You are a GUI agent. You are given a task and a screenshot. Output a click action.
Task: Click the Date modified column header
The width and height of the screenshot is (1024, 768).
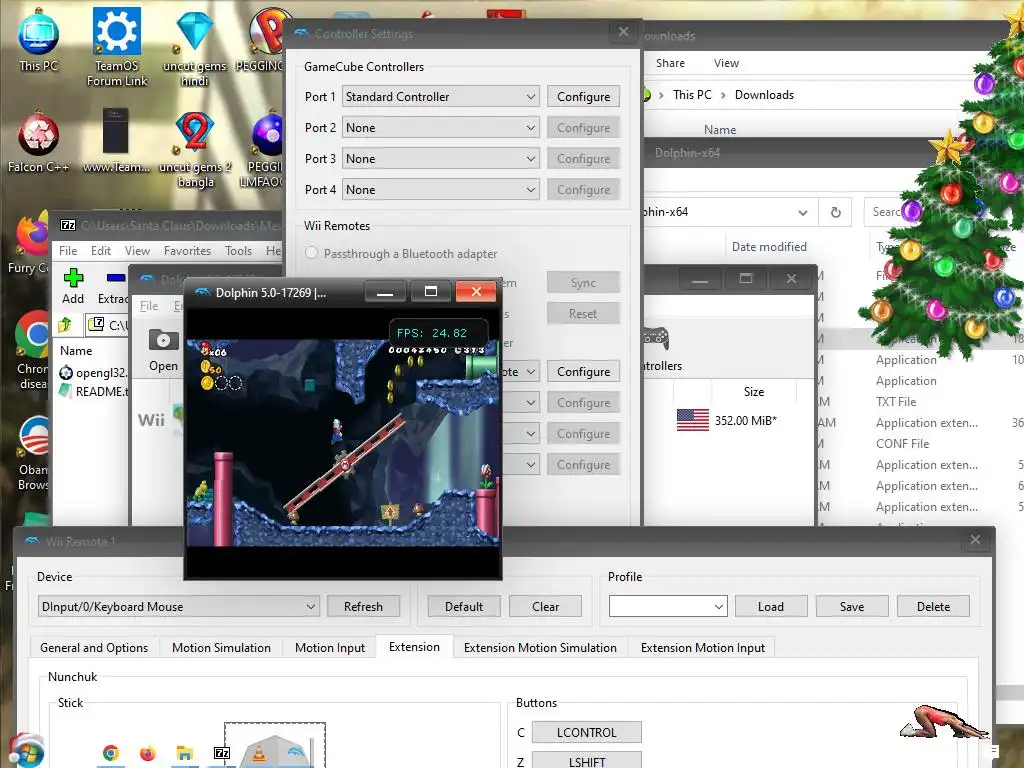(769, 247)
